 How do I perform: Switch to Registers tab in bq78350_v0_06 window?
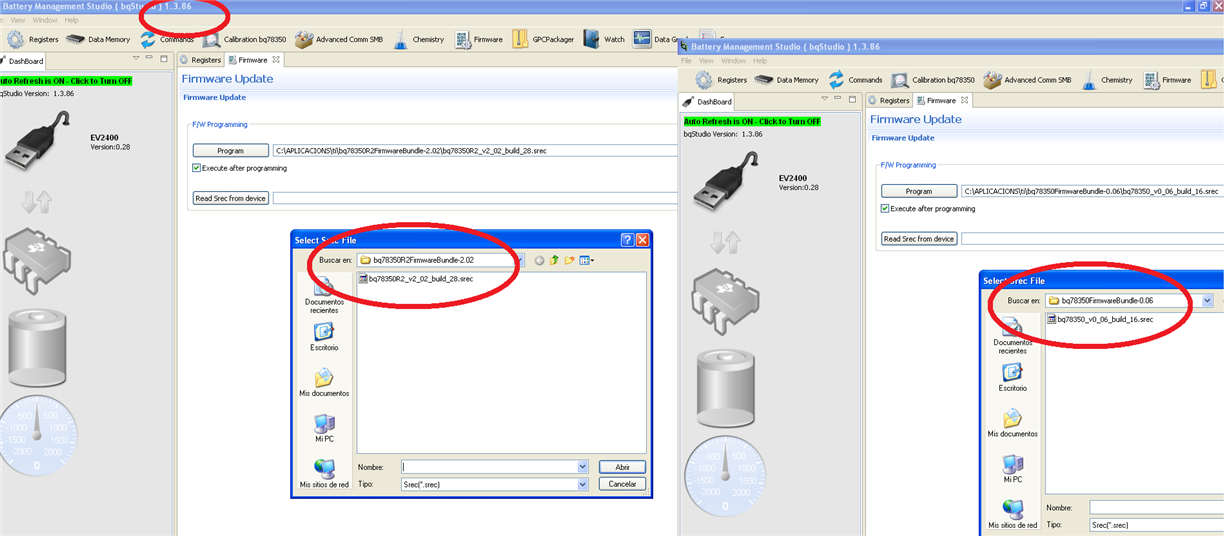tap(888, 100)
